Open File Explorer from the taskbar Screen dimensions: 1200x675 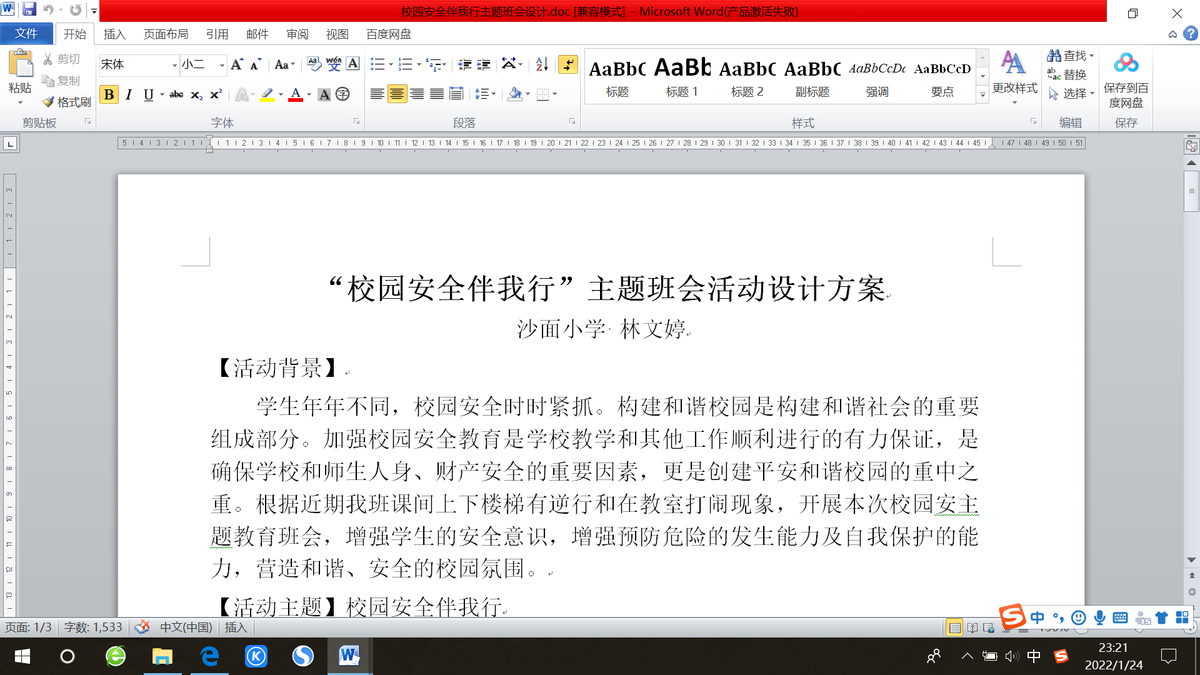[161, 657]
